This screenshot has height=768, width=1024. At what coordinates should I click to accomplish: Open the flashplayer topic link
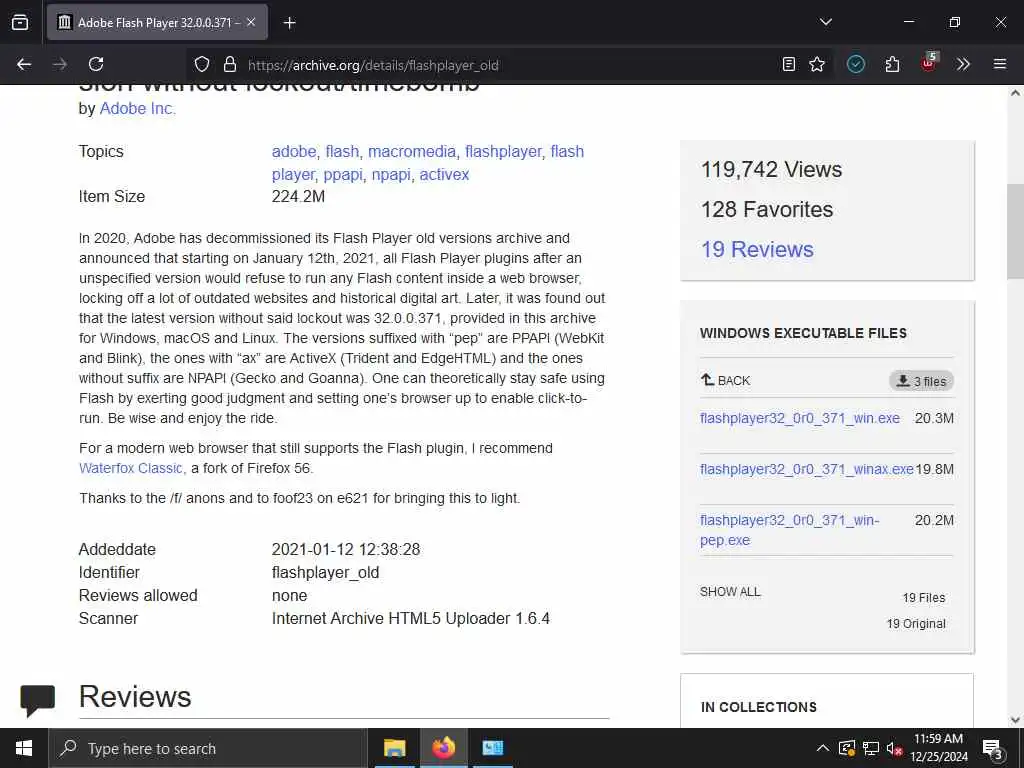503,152
